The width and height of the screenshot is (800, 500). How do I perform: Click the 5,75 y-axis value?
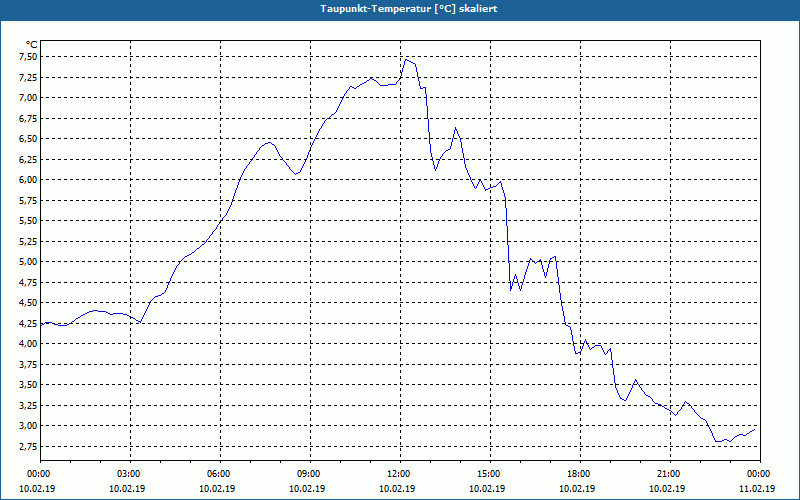(x=28, y=201)
